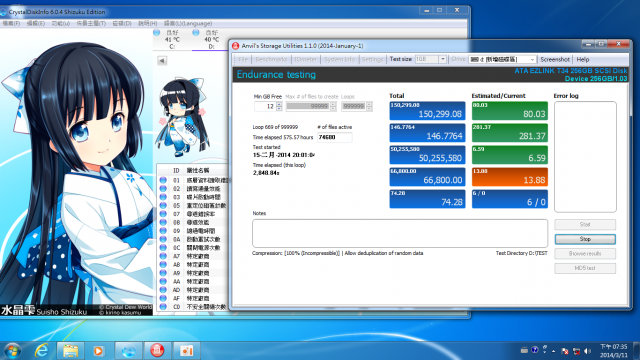Click the Show desktop strip on taskbar
This screenshot has width=640, height=360.
(x=636, y=351)
